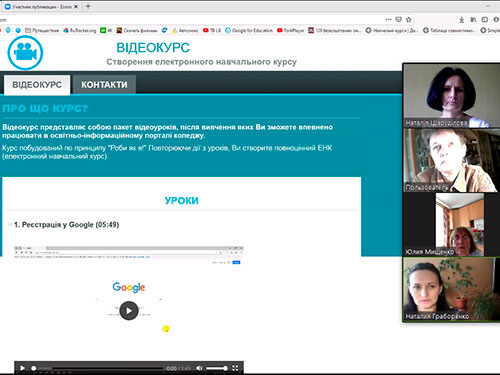This screenshot has width=500, height=375.
Task: Open the Скачать фильмы bookmark
Action: [x=137, y=30]
